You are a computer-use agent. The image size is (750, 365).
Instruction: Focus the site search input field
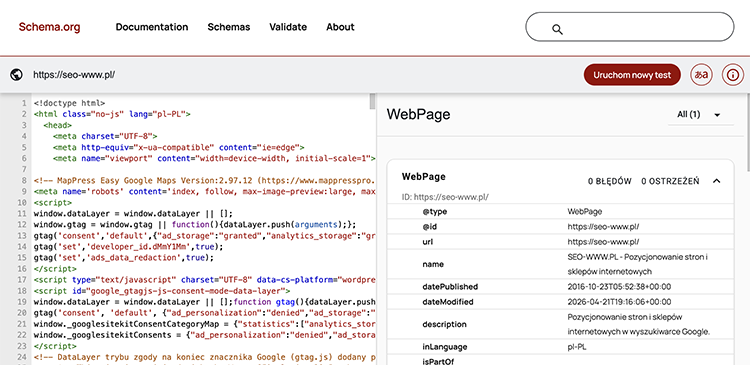click(x=629, y=27)
